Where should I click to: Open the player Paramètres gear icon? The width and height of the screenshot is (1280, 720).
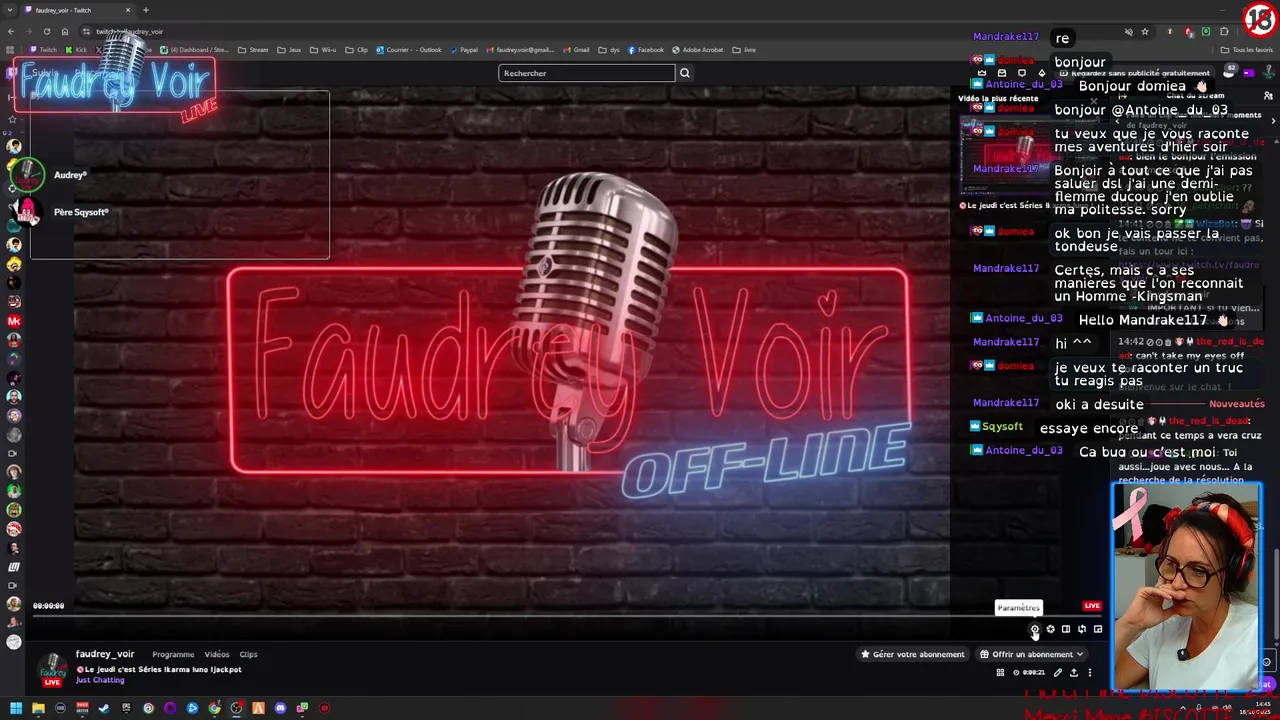coord(1035,629)
